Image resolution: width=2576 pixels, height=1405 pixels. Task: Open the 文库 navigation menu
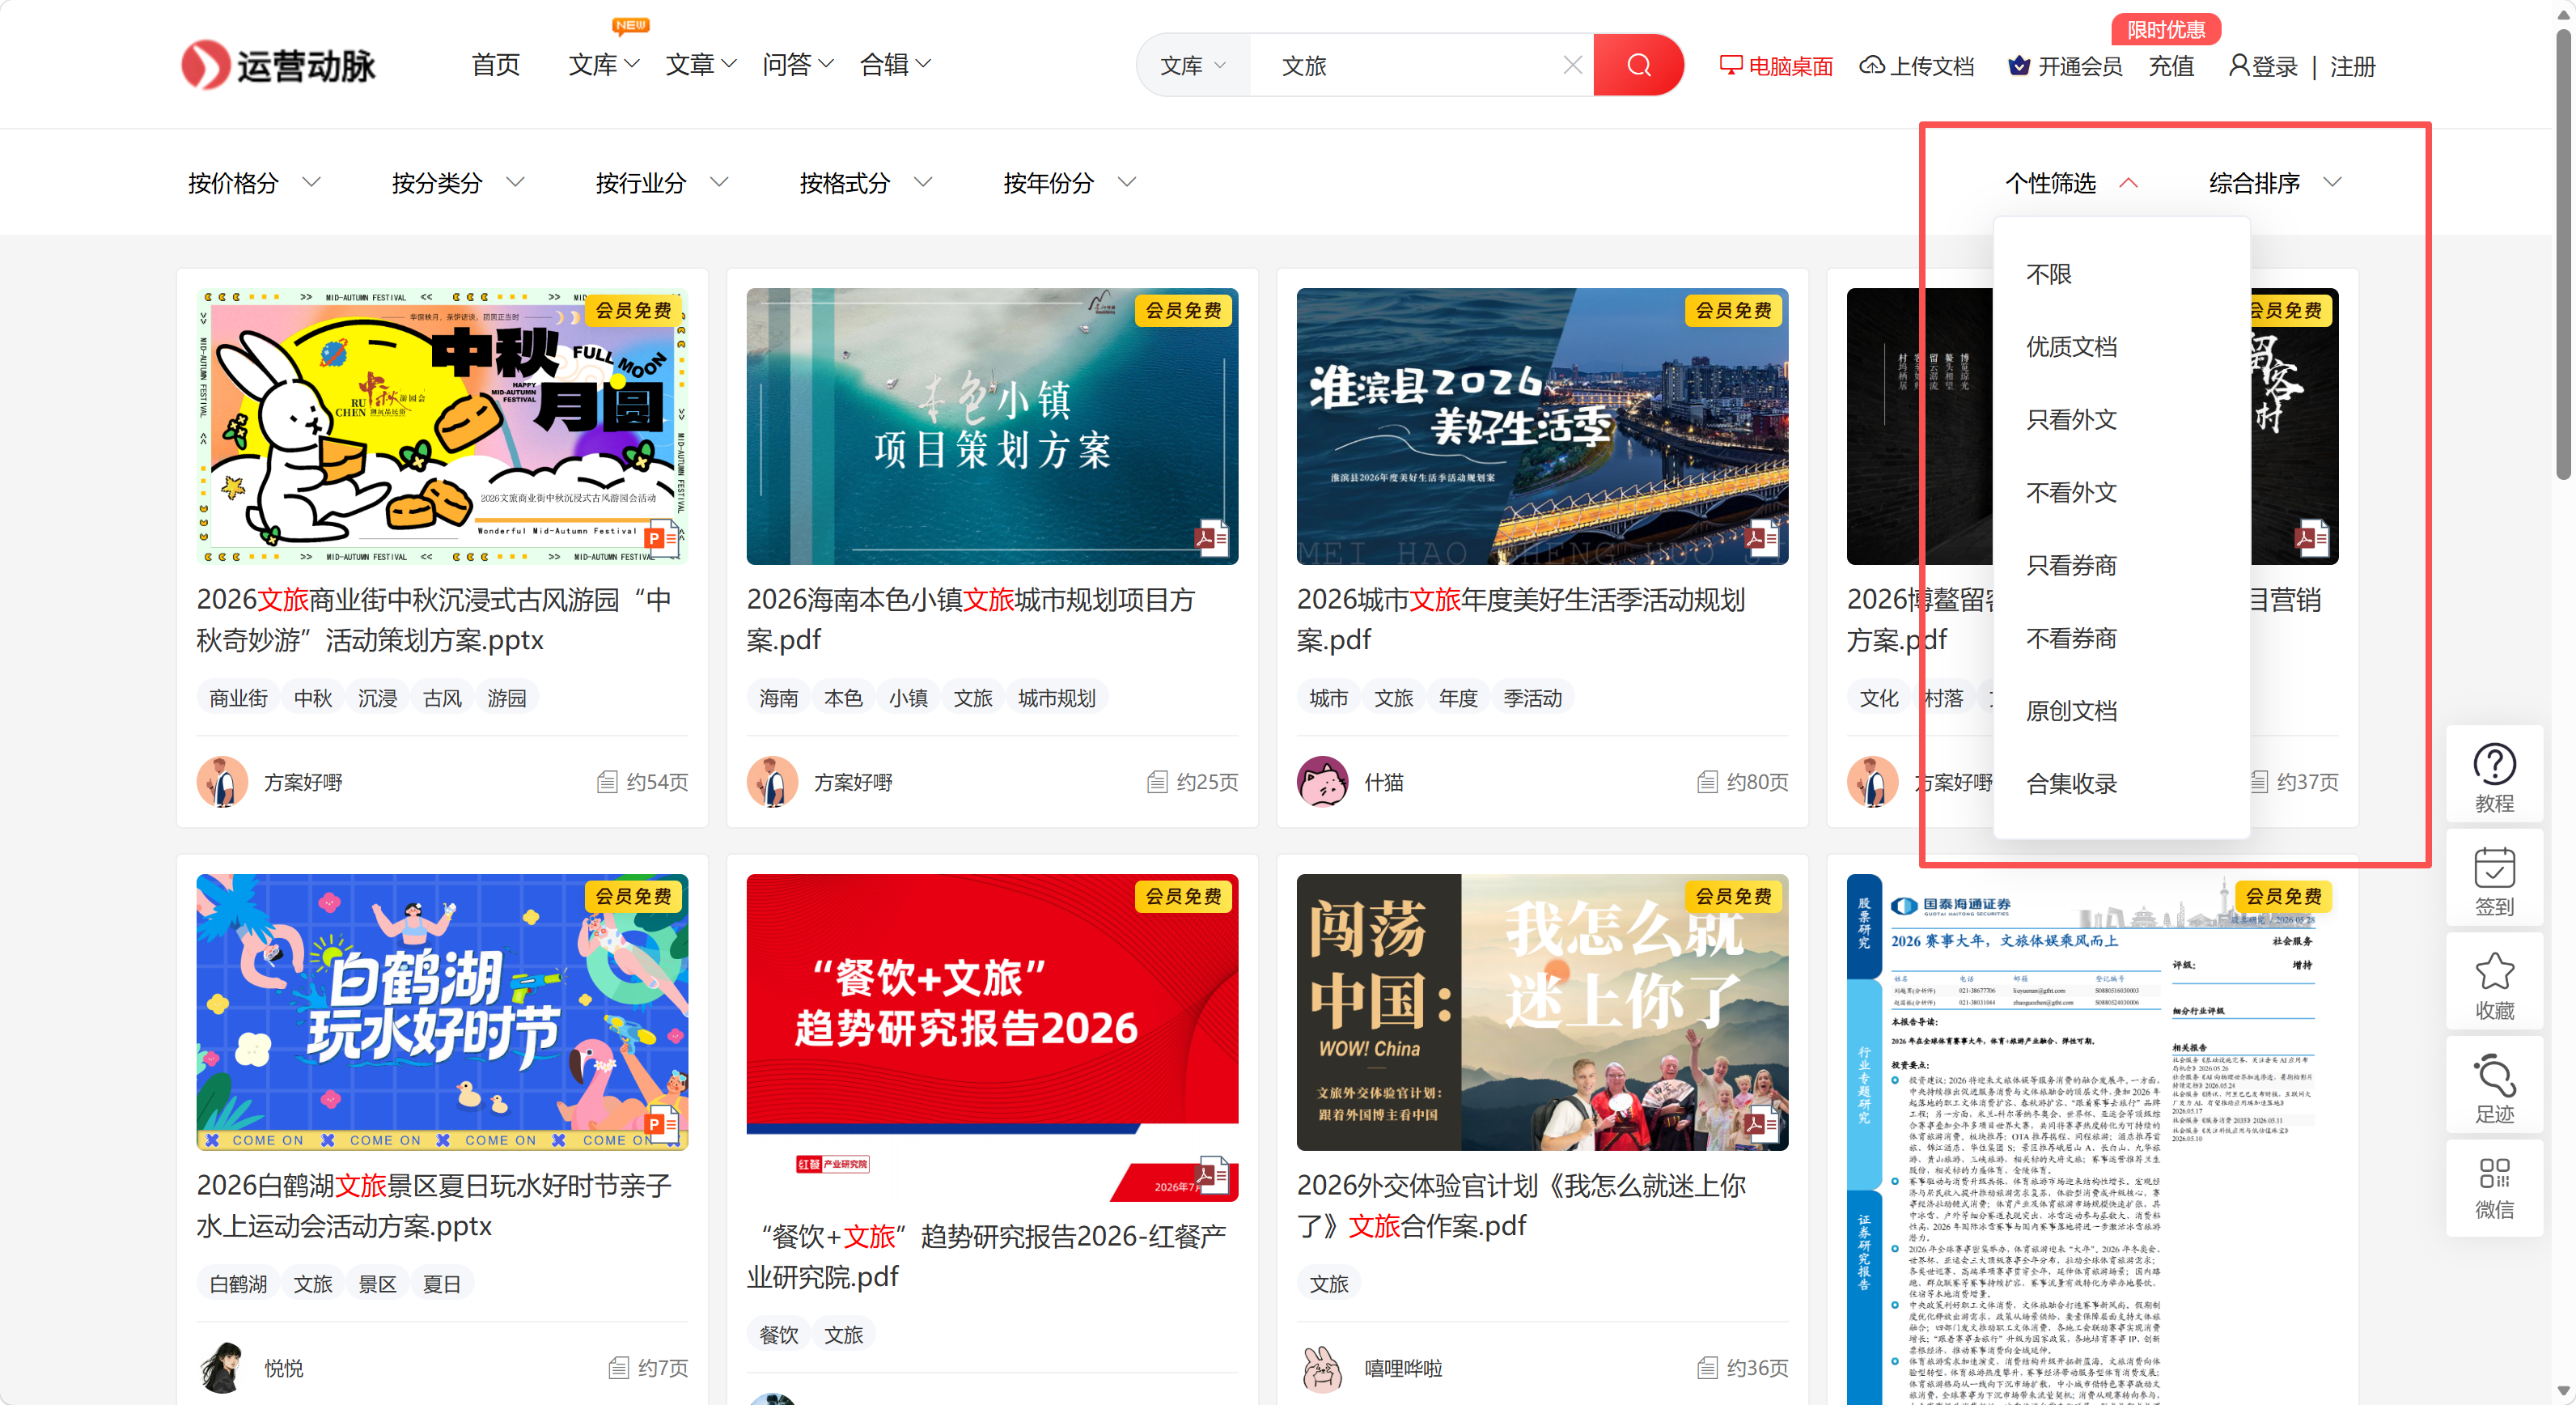click(x=604, y=65)
